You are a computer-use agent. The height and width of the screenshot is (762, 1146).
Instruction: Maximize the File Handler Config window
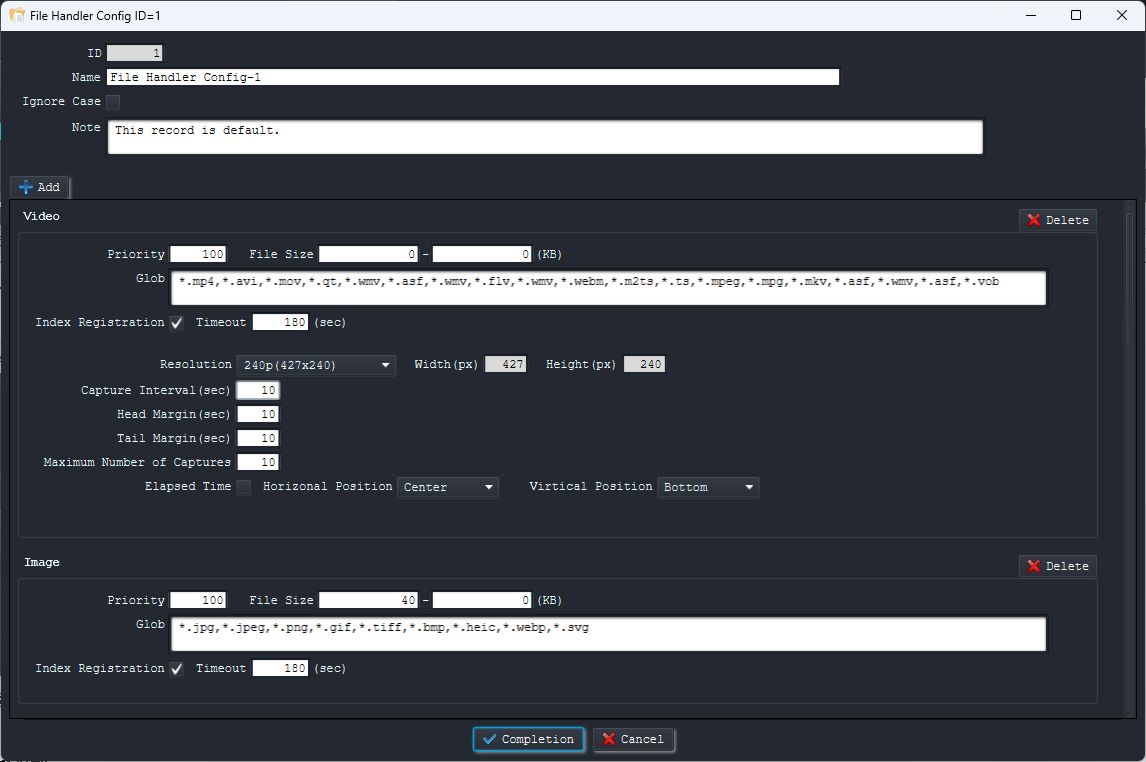pyautogui.click(x=1076, y=15)
